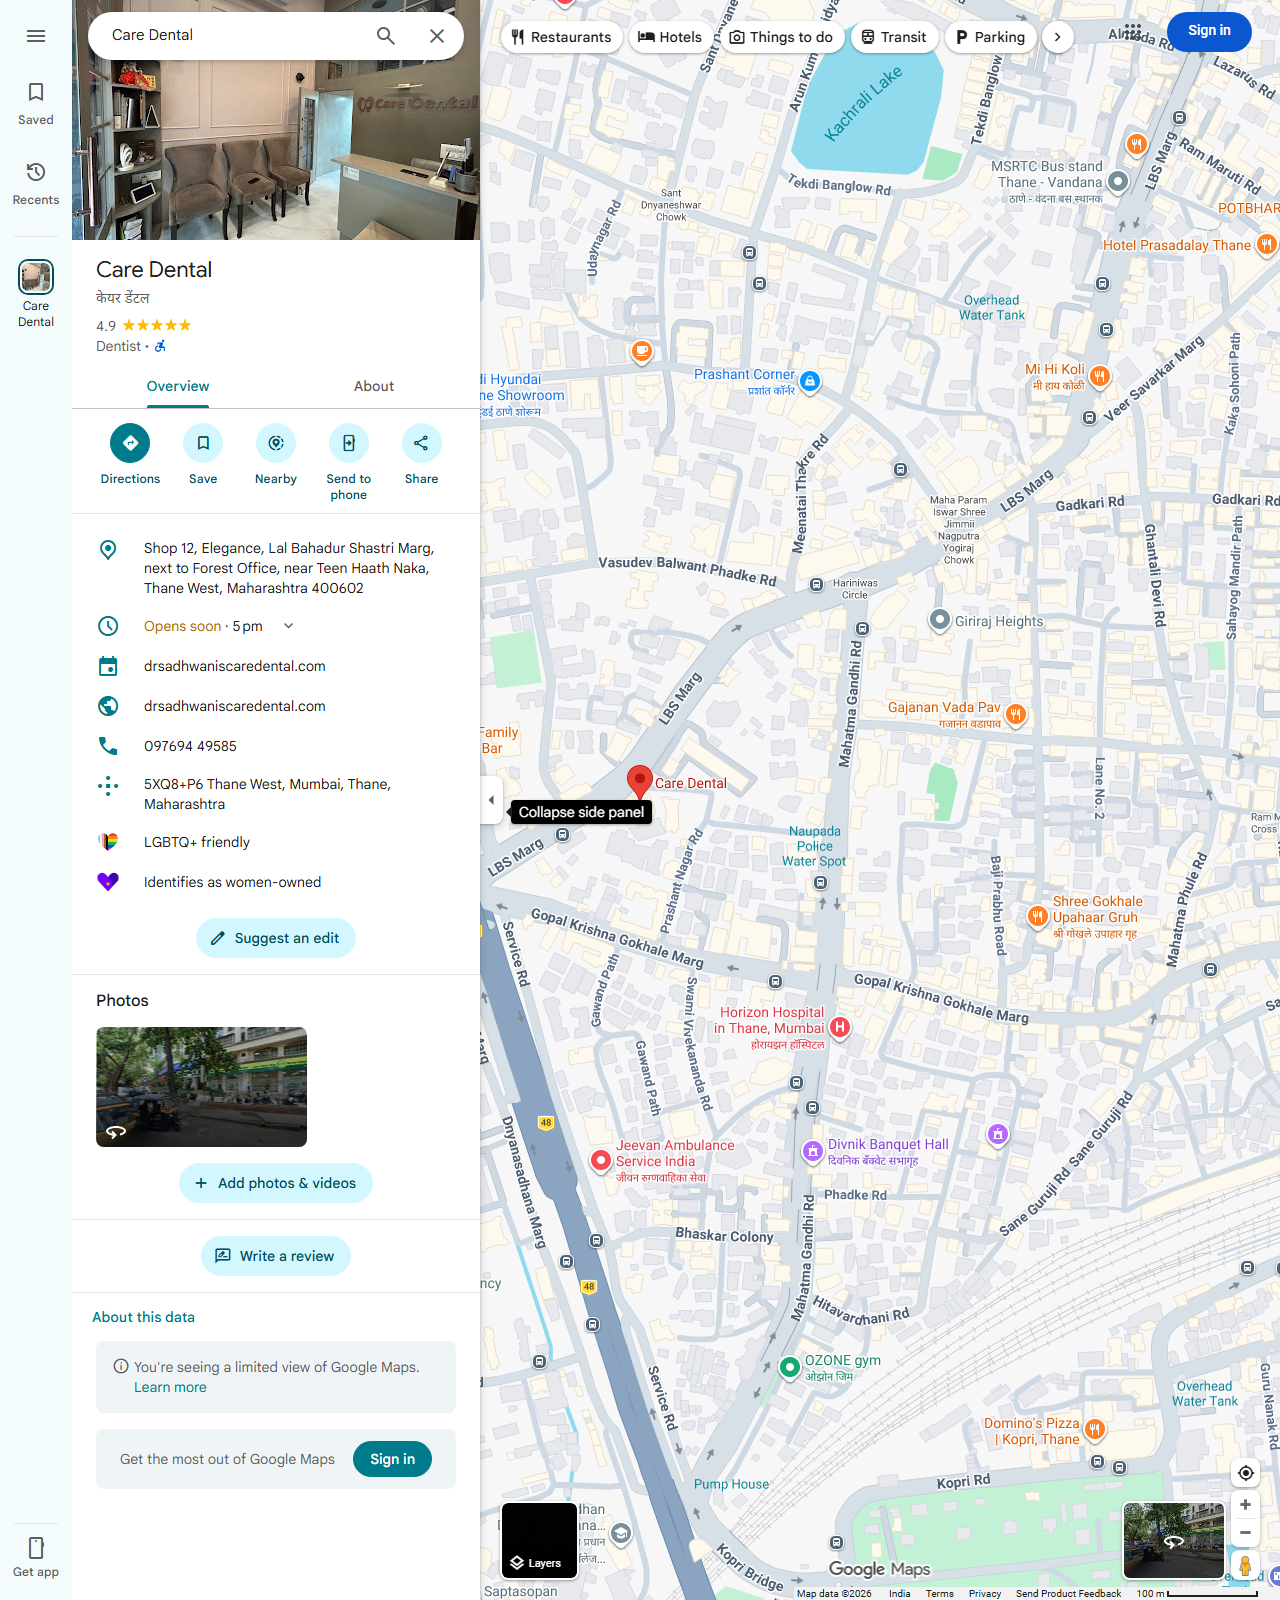Select Mi Hi Koli restaurant marker

(x=1100, y=376)
